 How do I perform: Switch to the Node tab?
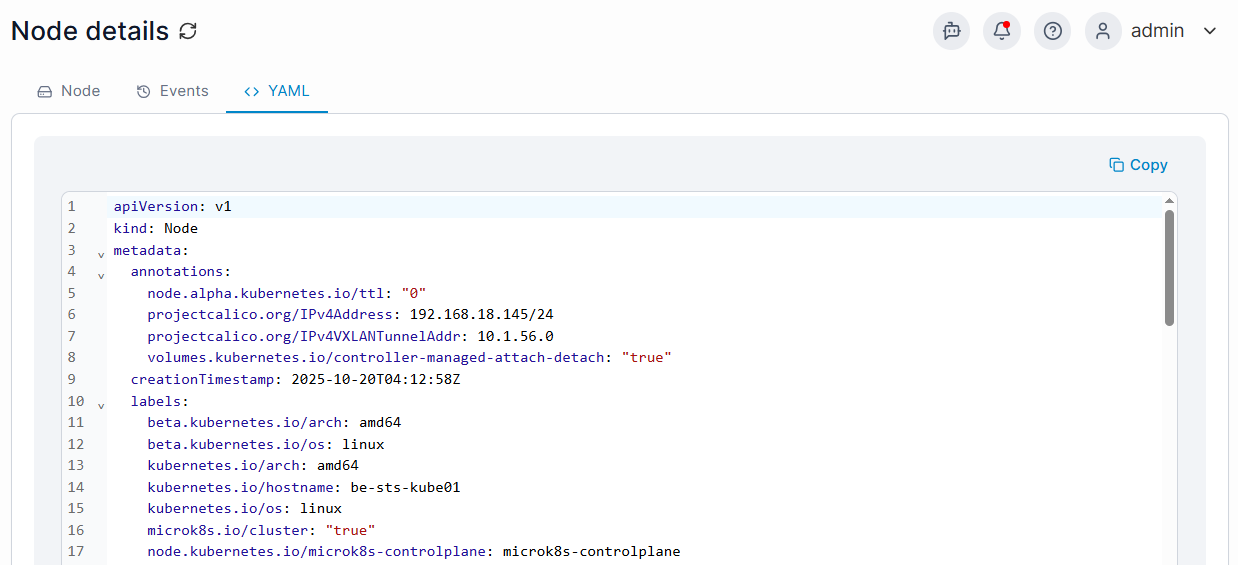coord(69,91)
